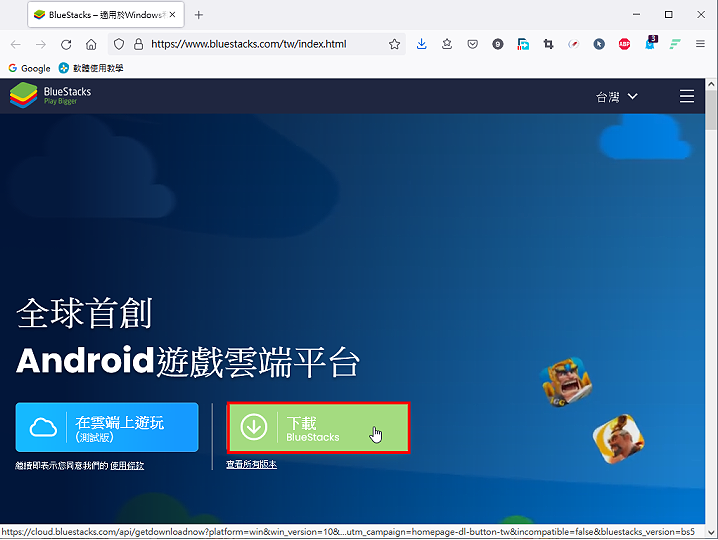Viewport: 718px width, 540px height.
Task: Open the crop screenshot extension
Action: pyautogui.click(x=548, y=44)
